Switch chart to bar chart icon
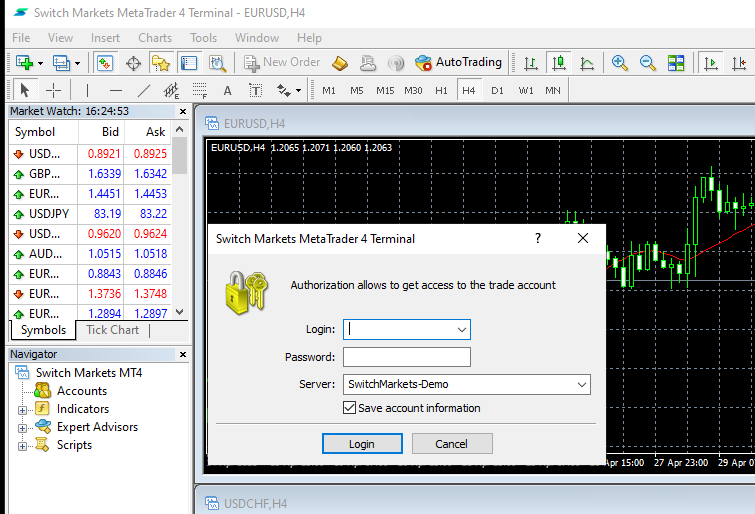This screenshot has width=755, height=514. pos(531,63)
